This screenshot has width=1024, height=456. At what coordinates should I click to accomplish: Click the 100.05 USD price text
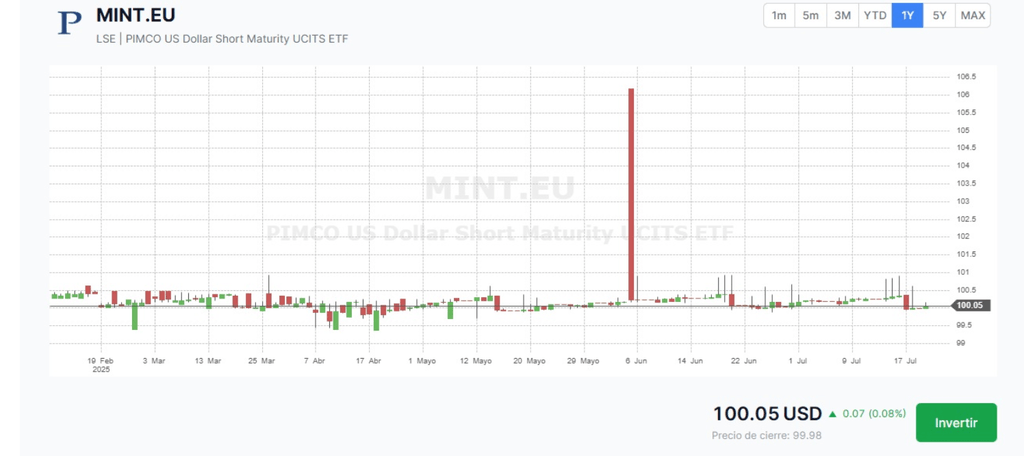click(766, 413)
